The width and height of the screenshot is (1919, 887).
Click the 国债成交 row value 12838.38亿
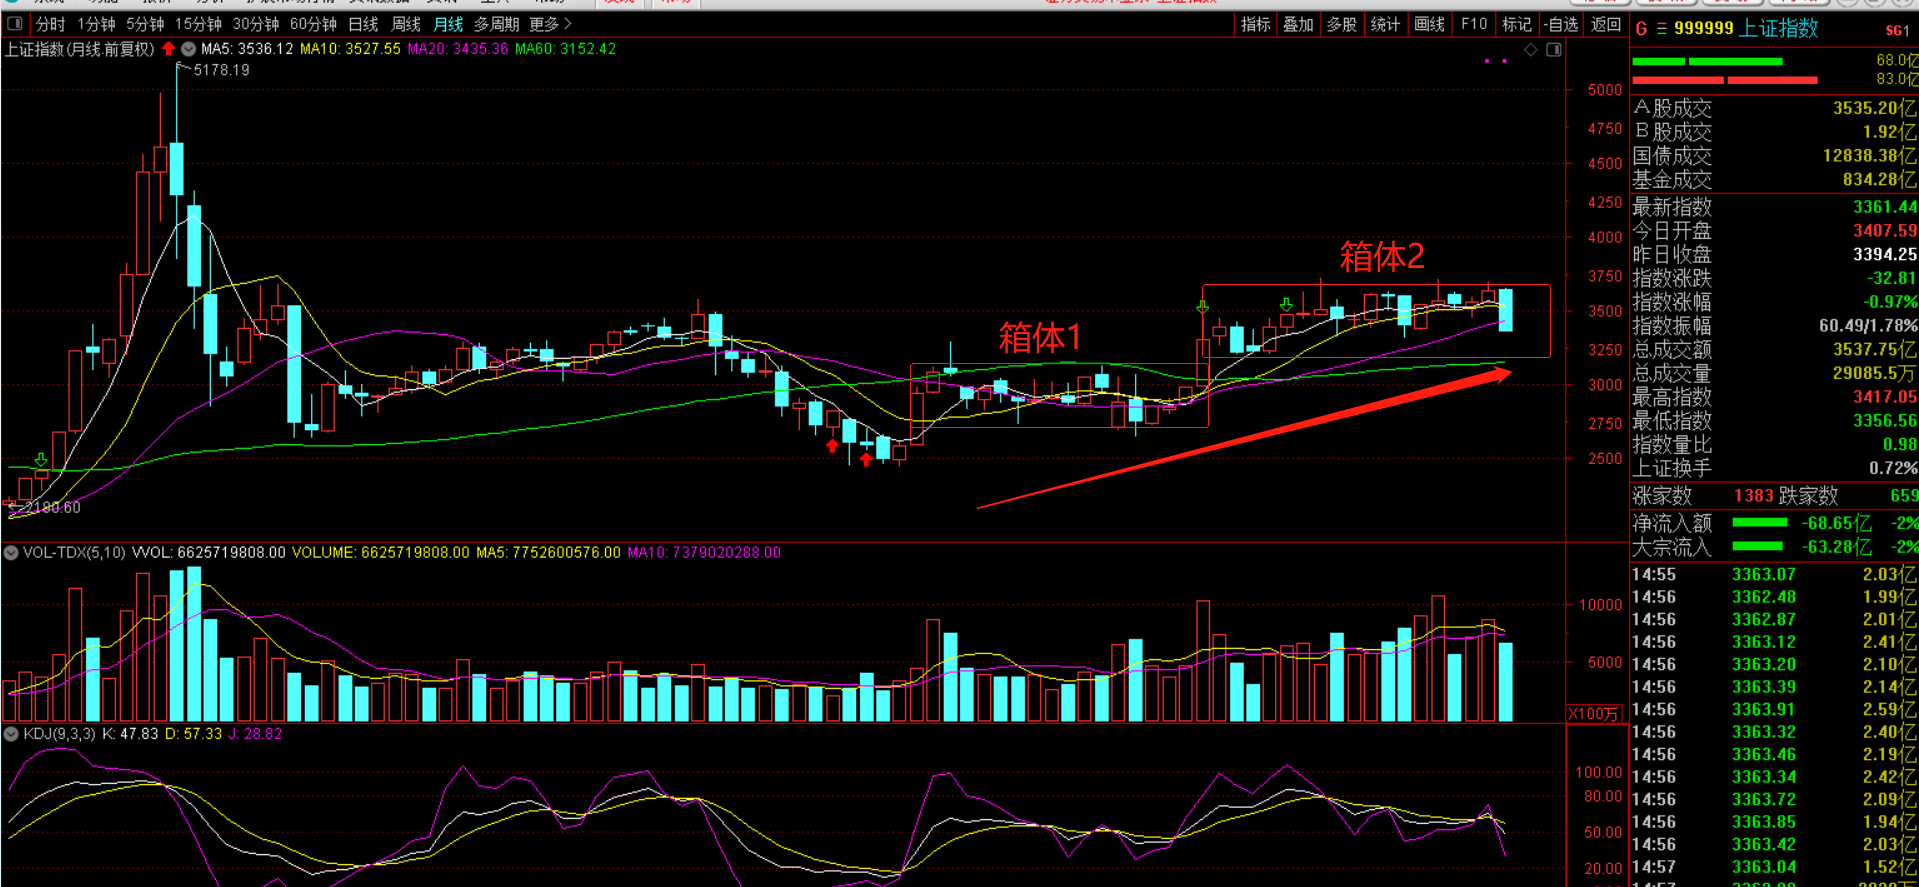(1869, 156)
